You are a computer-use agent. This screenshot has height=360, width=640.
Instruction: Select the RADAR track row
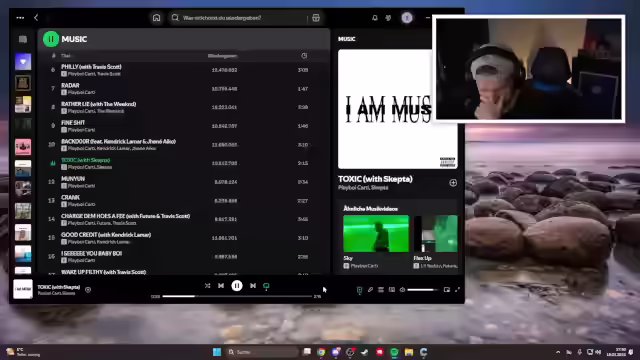tap(184, 89)
